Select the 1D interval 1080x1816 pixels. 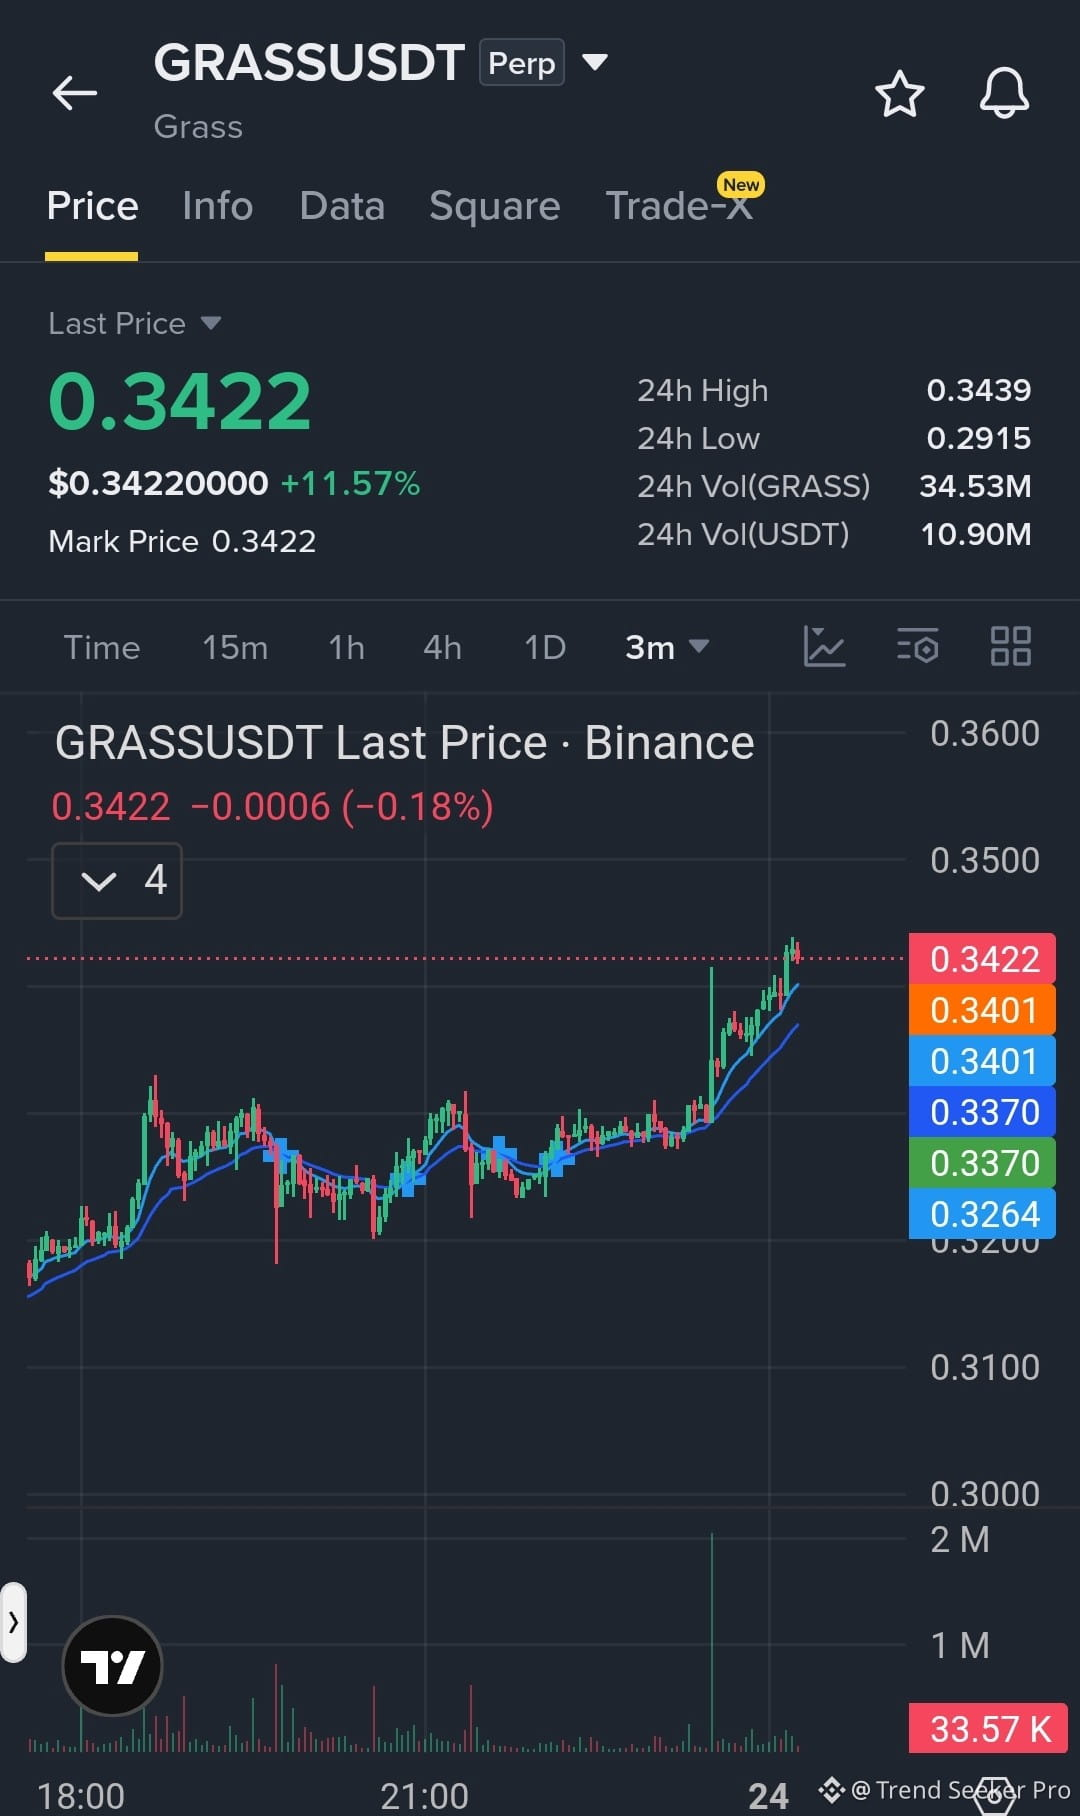pyautogui.click(x=545, y=647)
